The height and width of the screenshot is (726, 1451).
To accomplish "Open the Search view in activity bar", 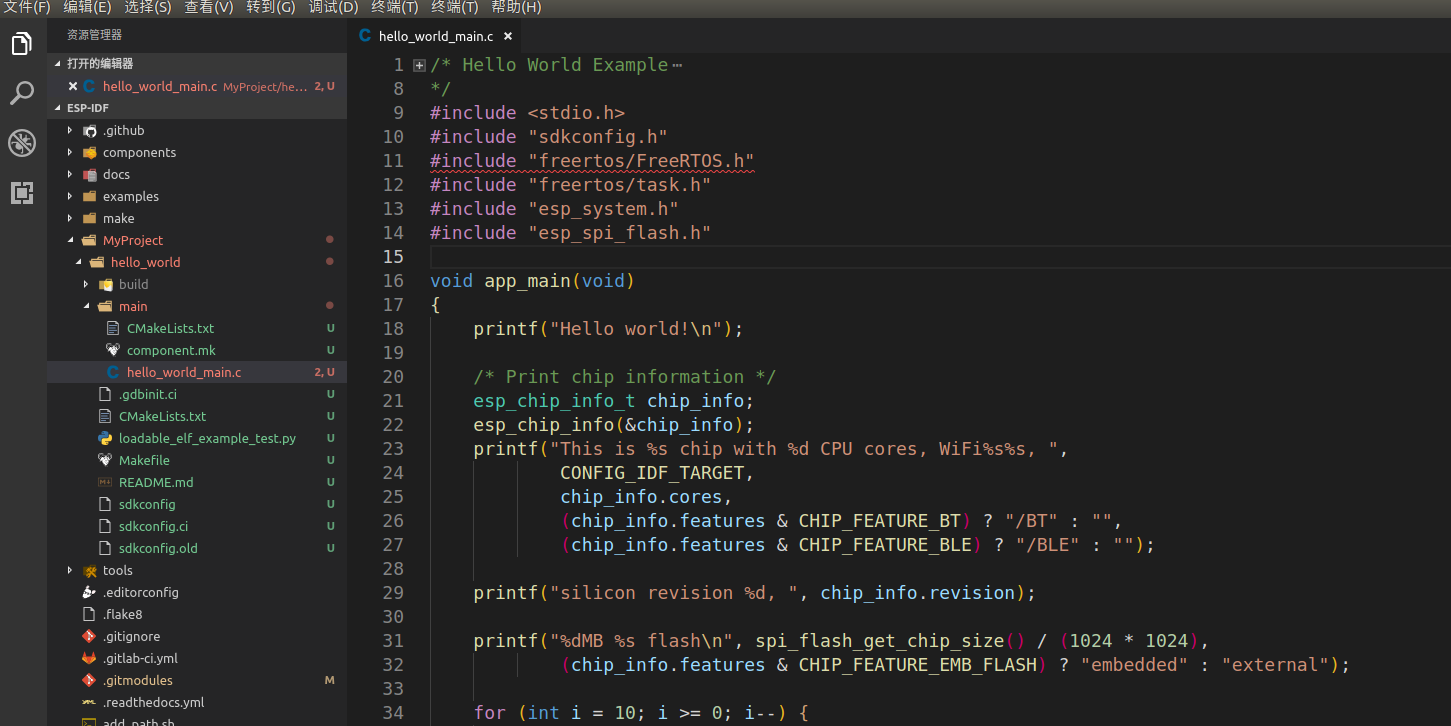I will 22,94.
